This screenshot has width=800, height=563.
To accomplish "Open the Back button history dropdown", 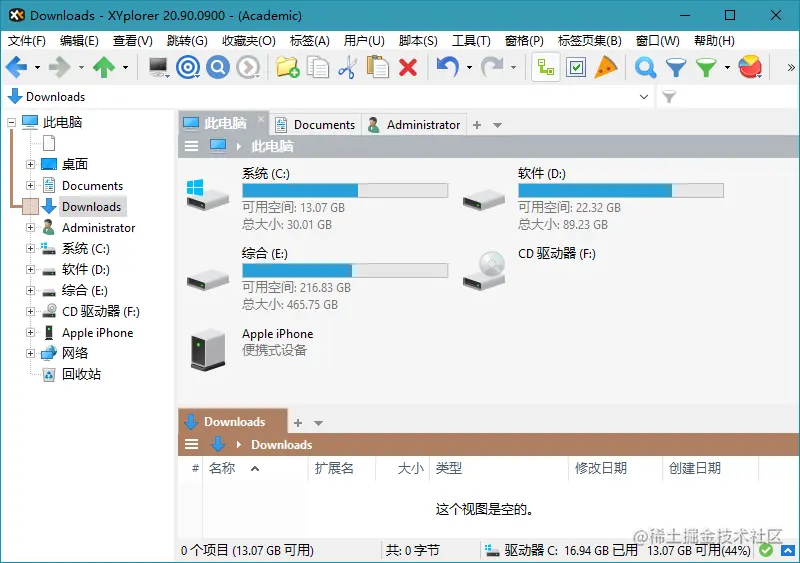I will [37, 67].
